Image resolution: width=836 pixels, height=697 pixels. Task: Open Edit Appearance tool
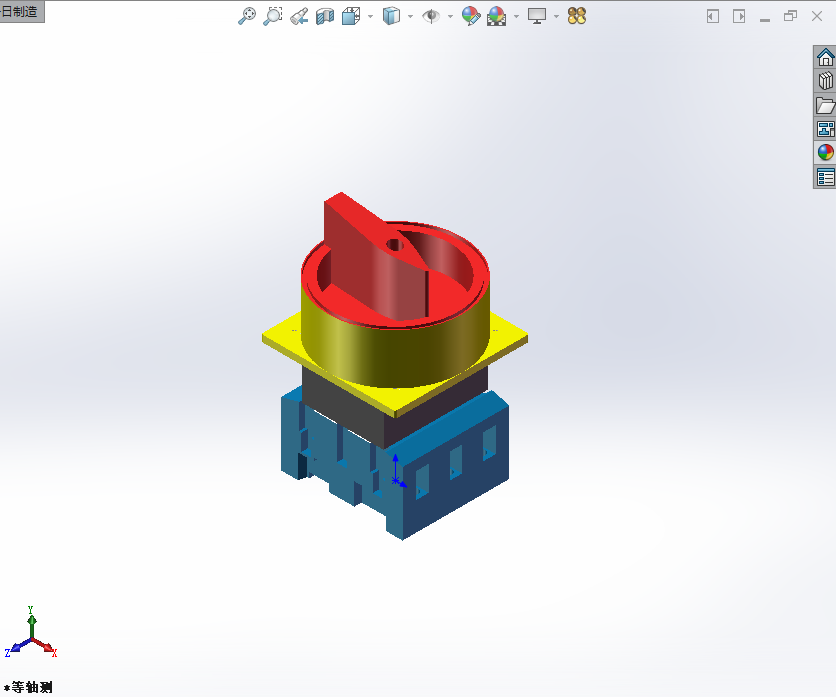pyautogui.click(x=471, y=16)
